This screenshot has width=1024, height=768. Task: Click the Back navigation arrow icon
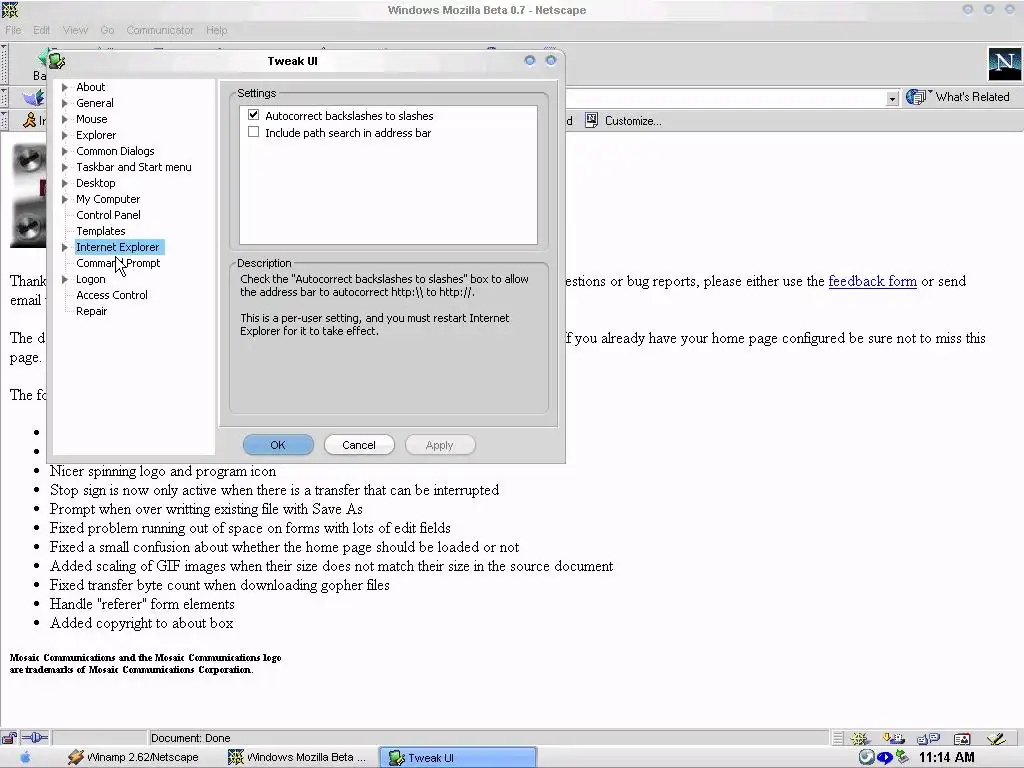click(x=42, y=57)
